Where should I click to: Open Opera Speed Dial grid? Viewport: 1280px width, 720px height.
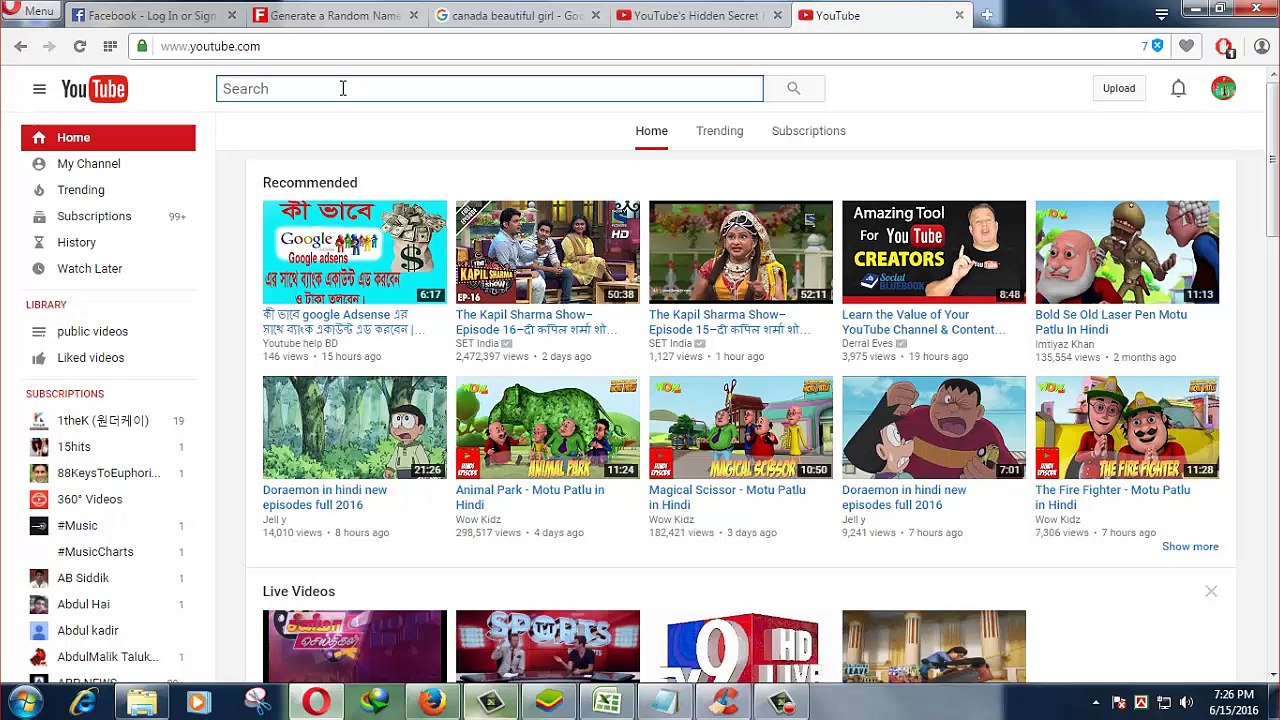click(x=110, y=46)
